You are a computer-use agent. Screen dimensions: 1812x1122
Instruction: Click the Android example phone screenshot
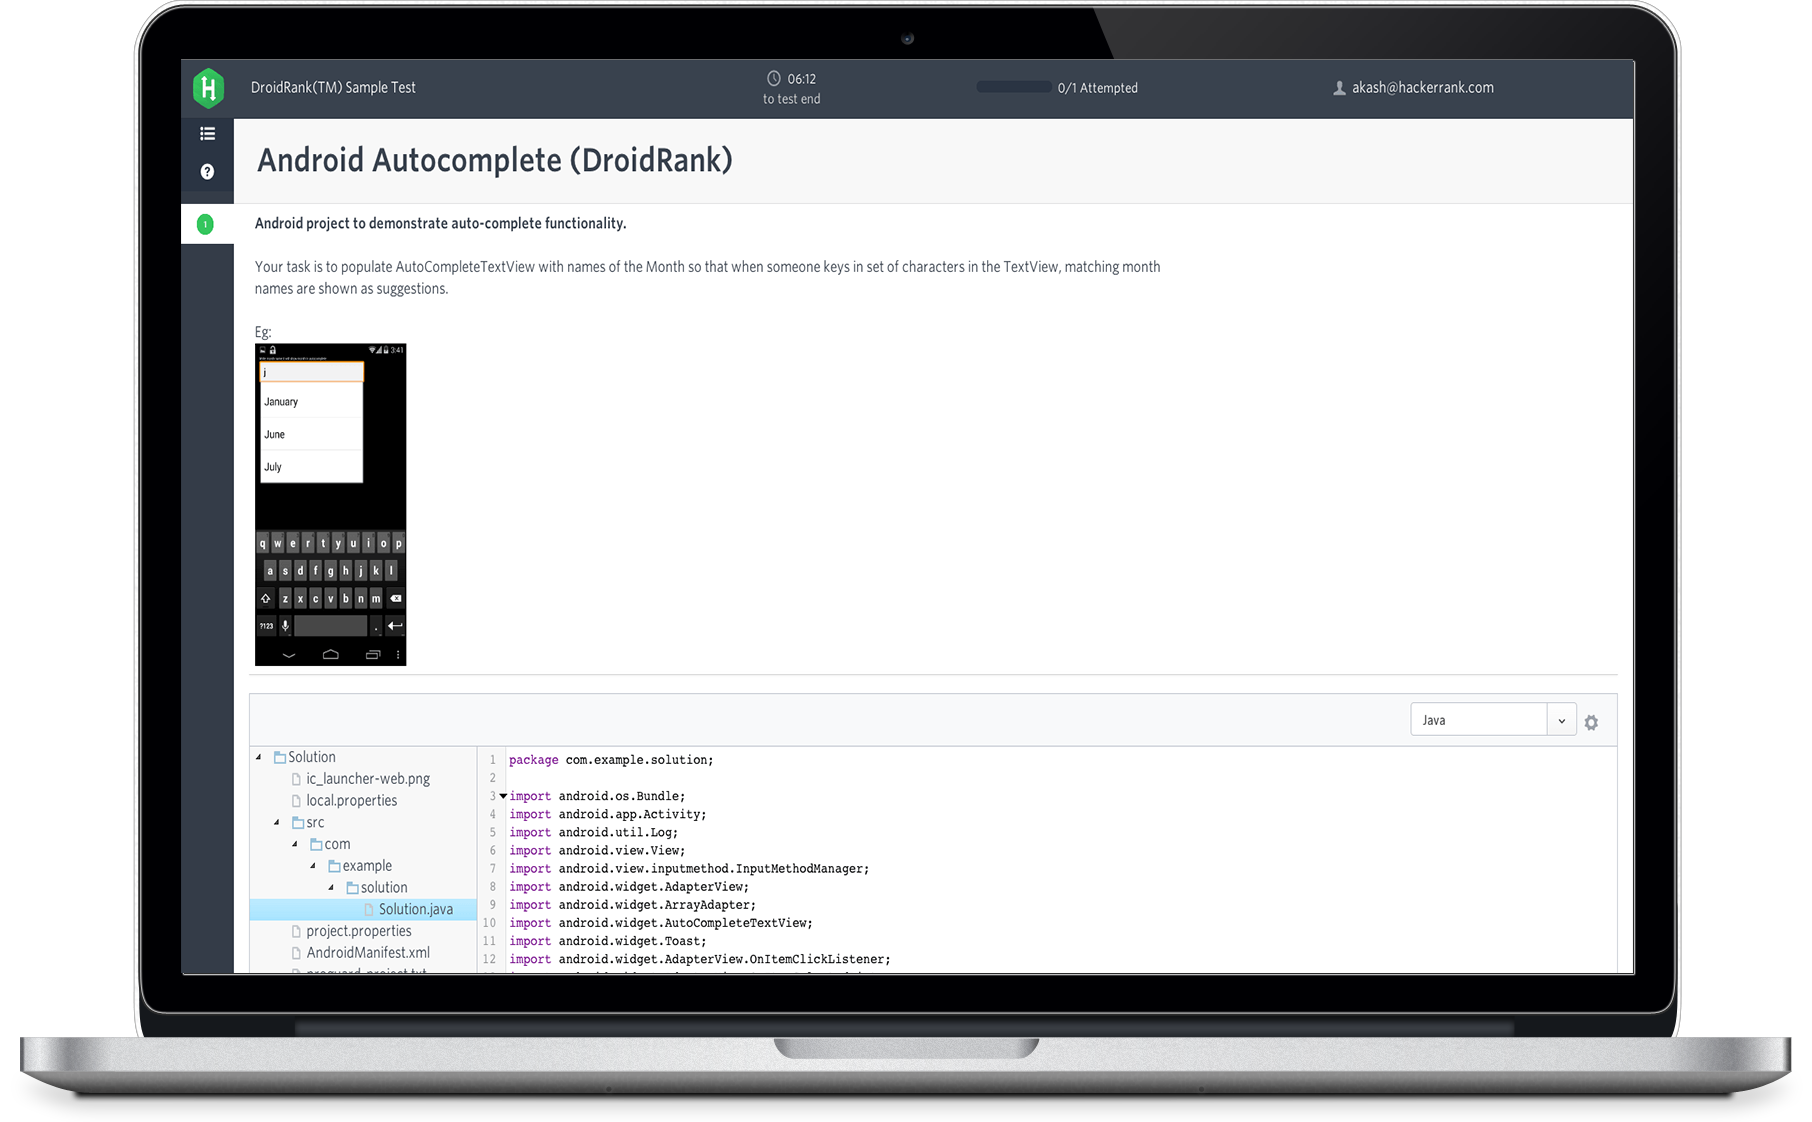(331, 505)
